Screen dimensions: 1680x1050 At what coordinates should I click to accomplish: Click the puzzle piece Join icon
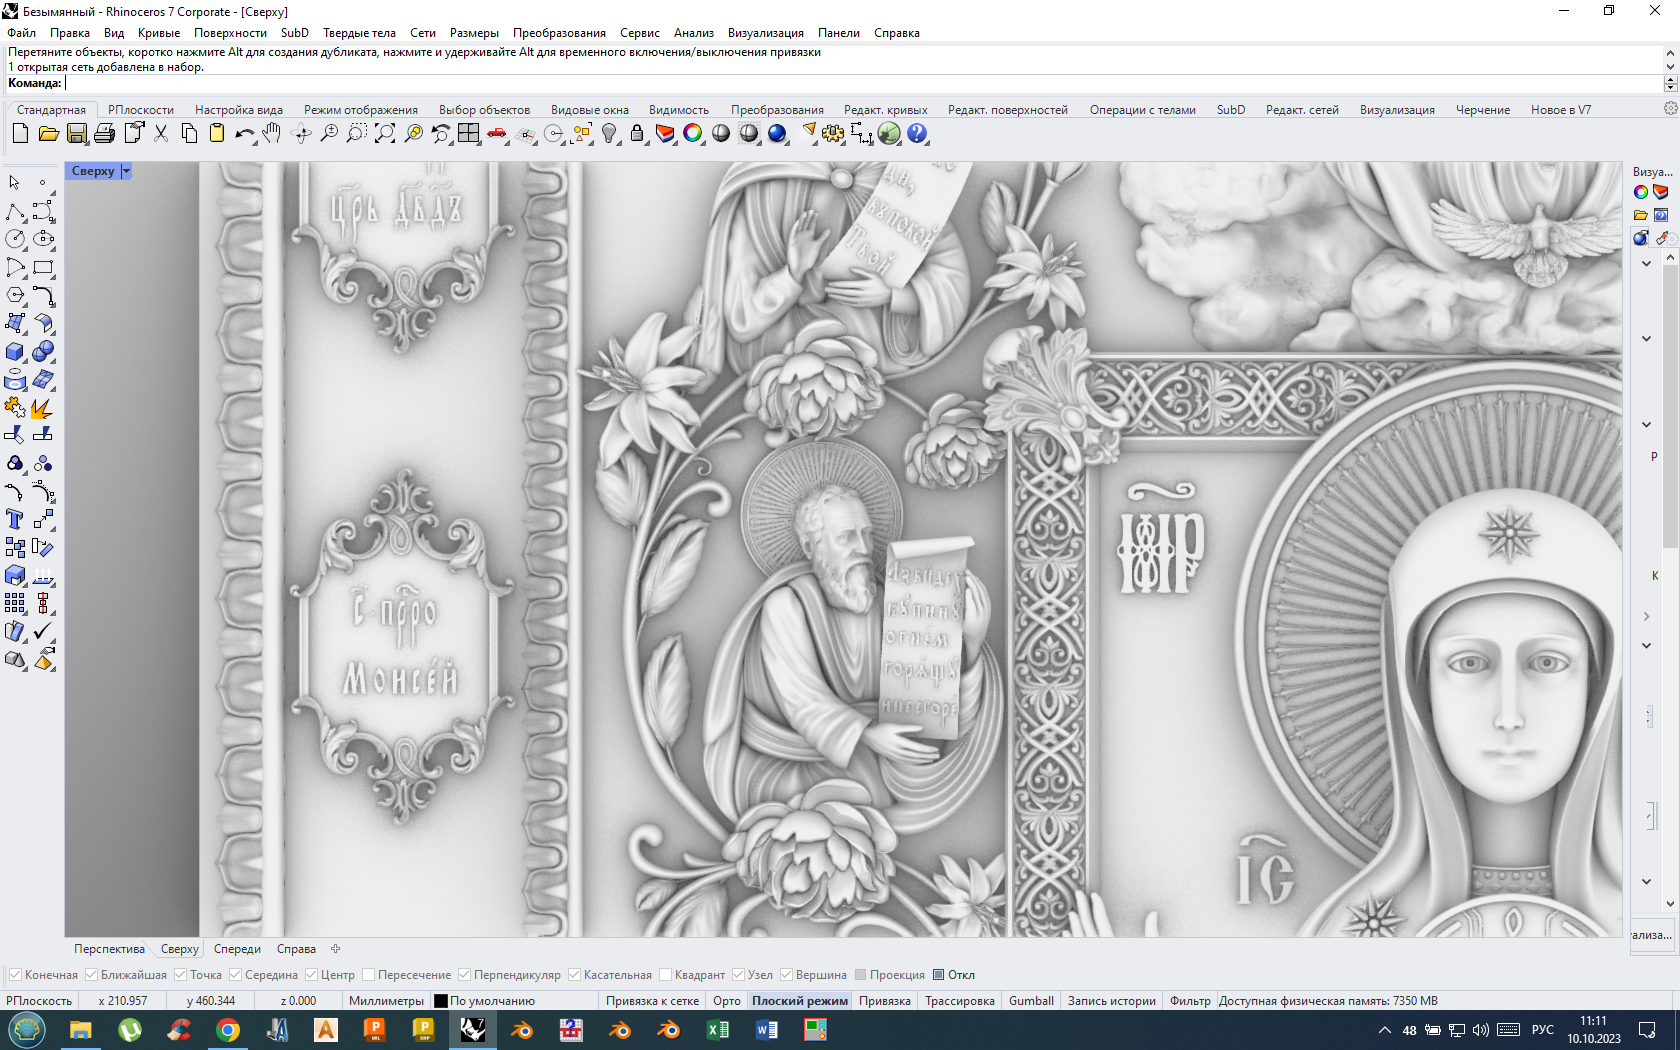[15, 407]
